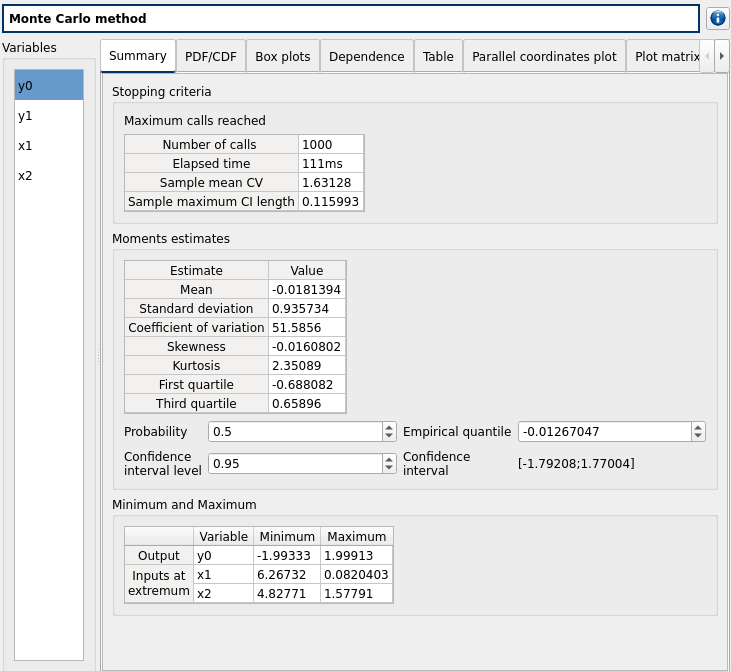Click the Inputs at extremum row header
The width and height of the screenshot is (731, 671).
pos(159,584)
